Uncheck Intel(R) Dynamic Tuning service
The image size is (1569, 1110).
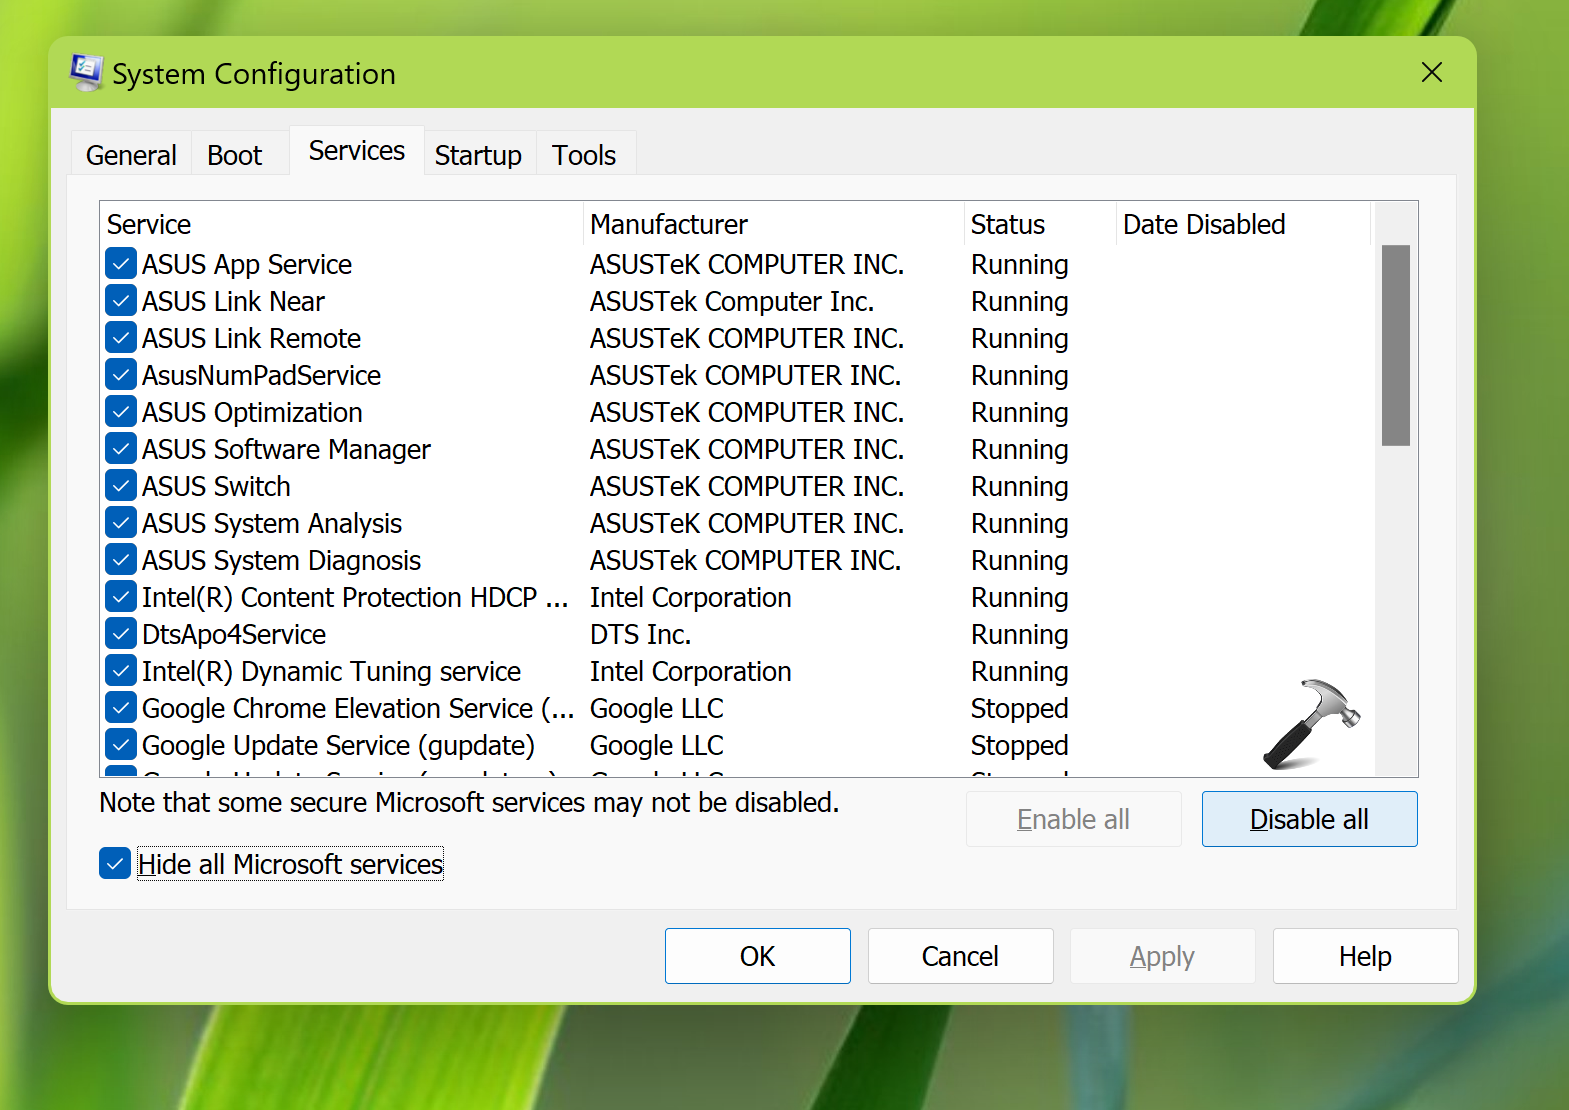pyautogui.click(x=121, y=671)
